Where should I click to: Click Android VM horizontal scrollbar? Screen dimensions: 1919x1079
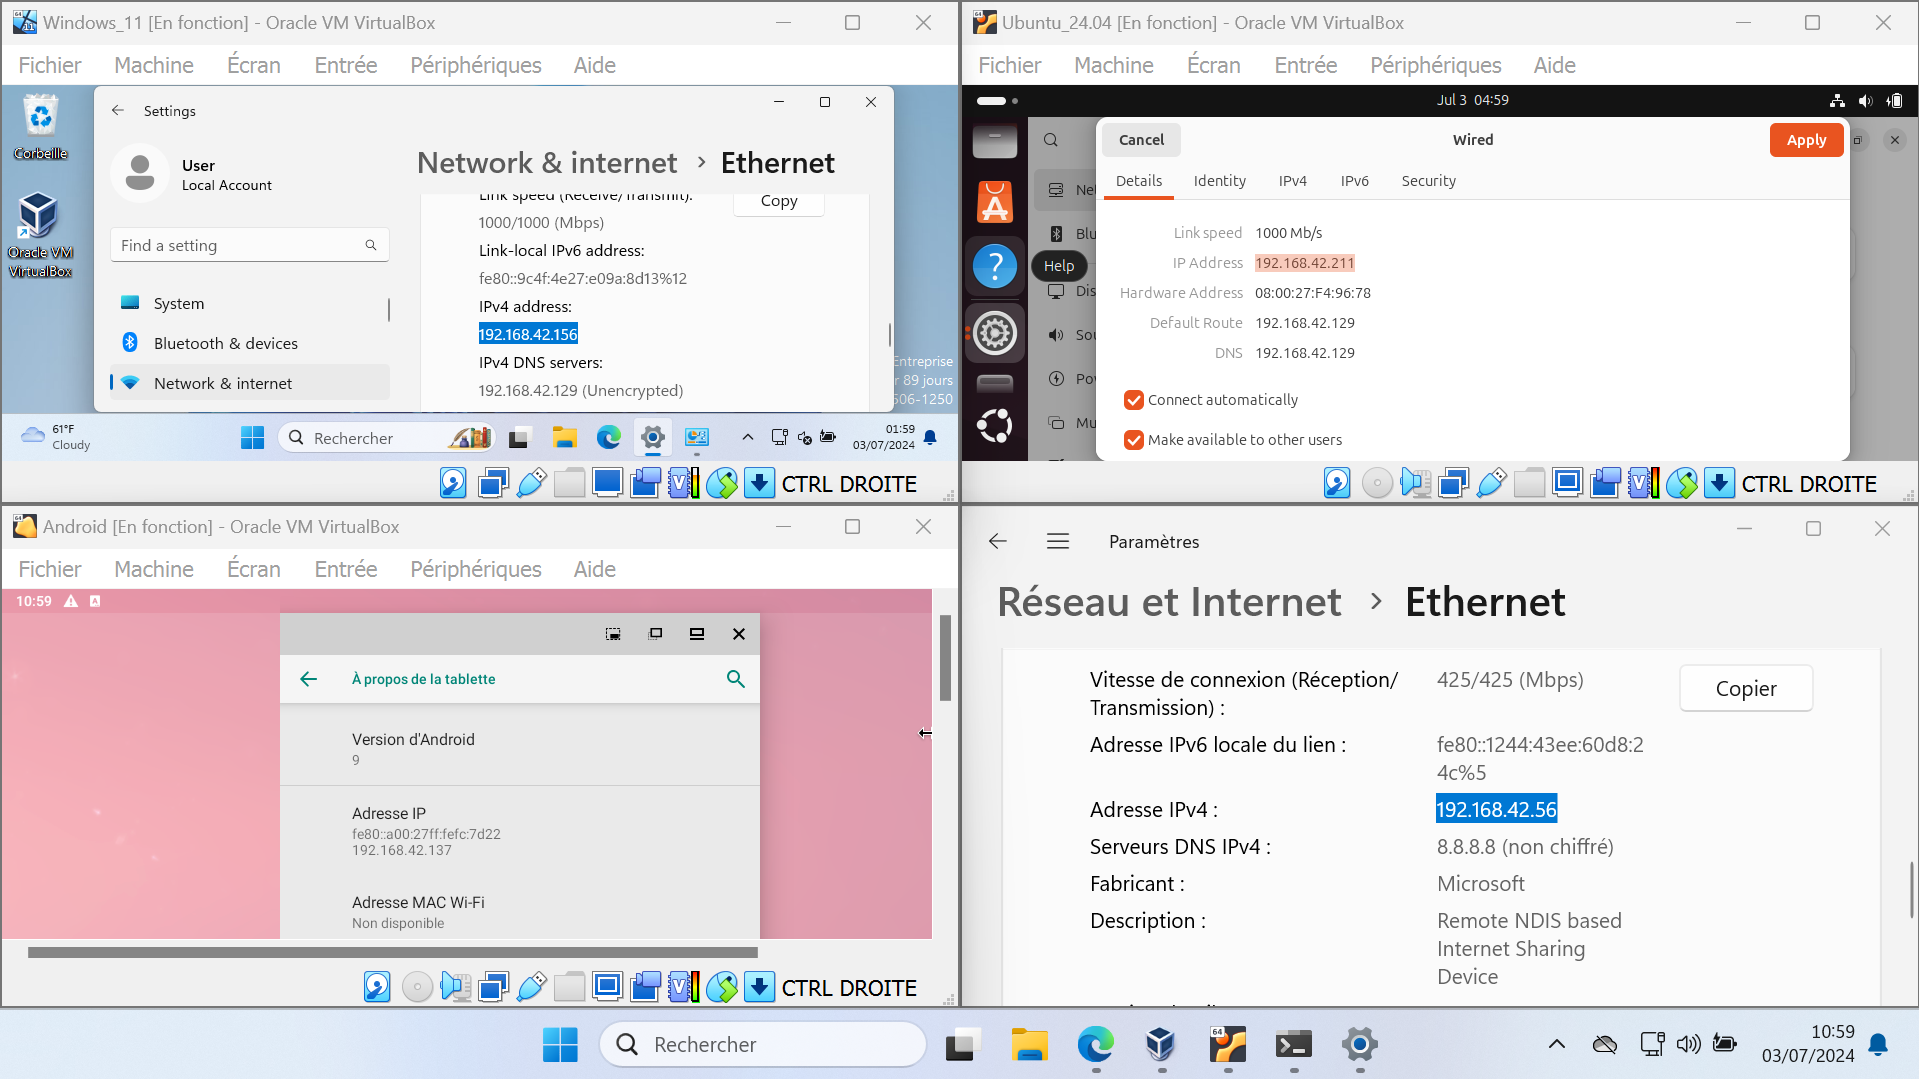[x=393, y=953]
